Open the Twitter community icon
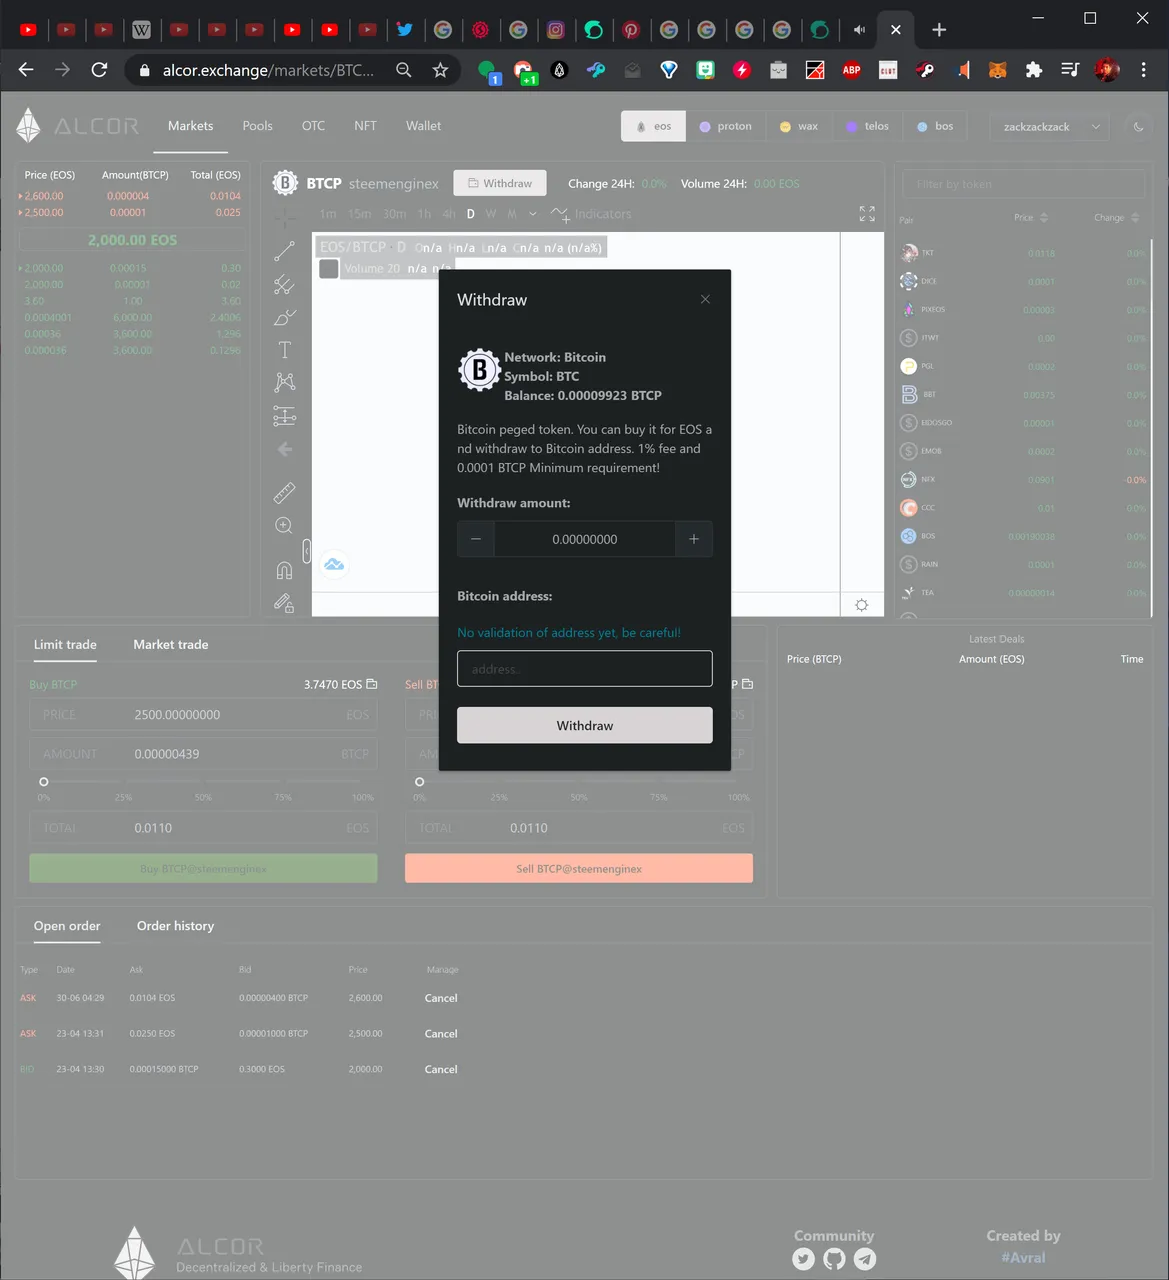Screen dimensions: 1169x1280 804,1259
